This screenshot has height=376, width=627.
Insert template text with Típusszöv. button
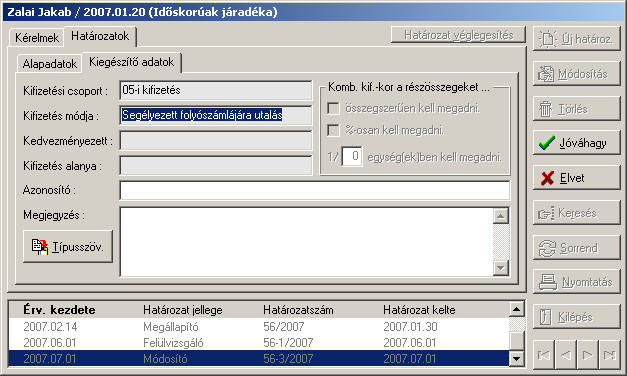coord(68,246)
